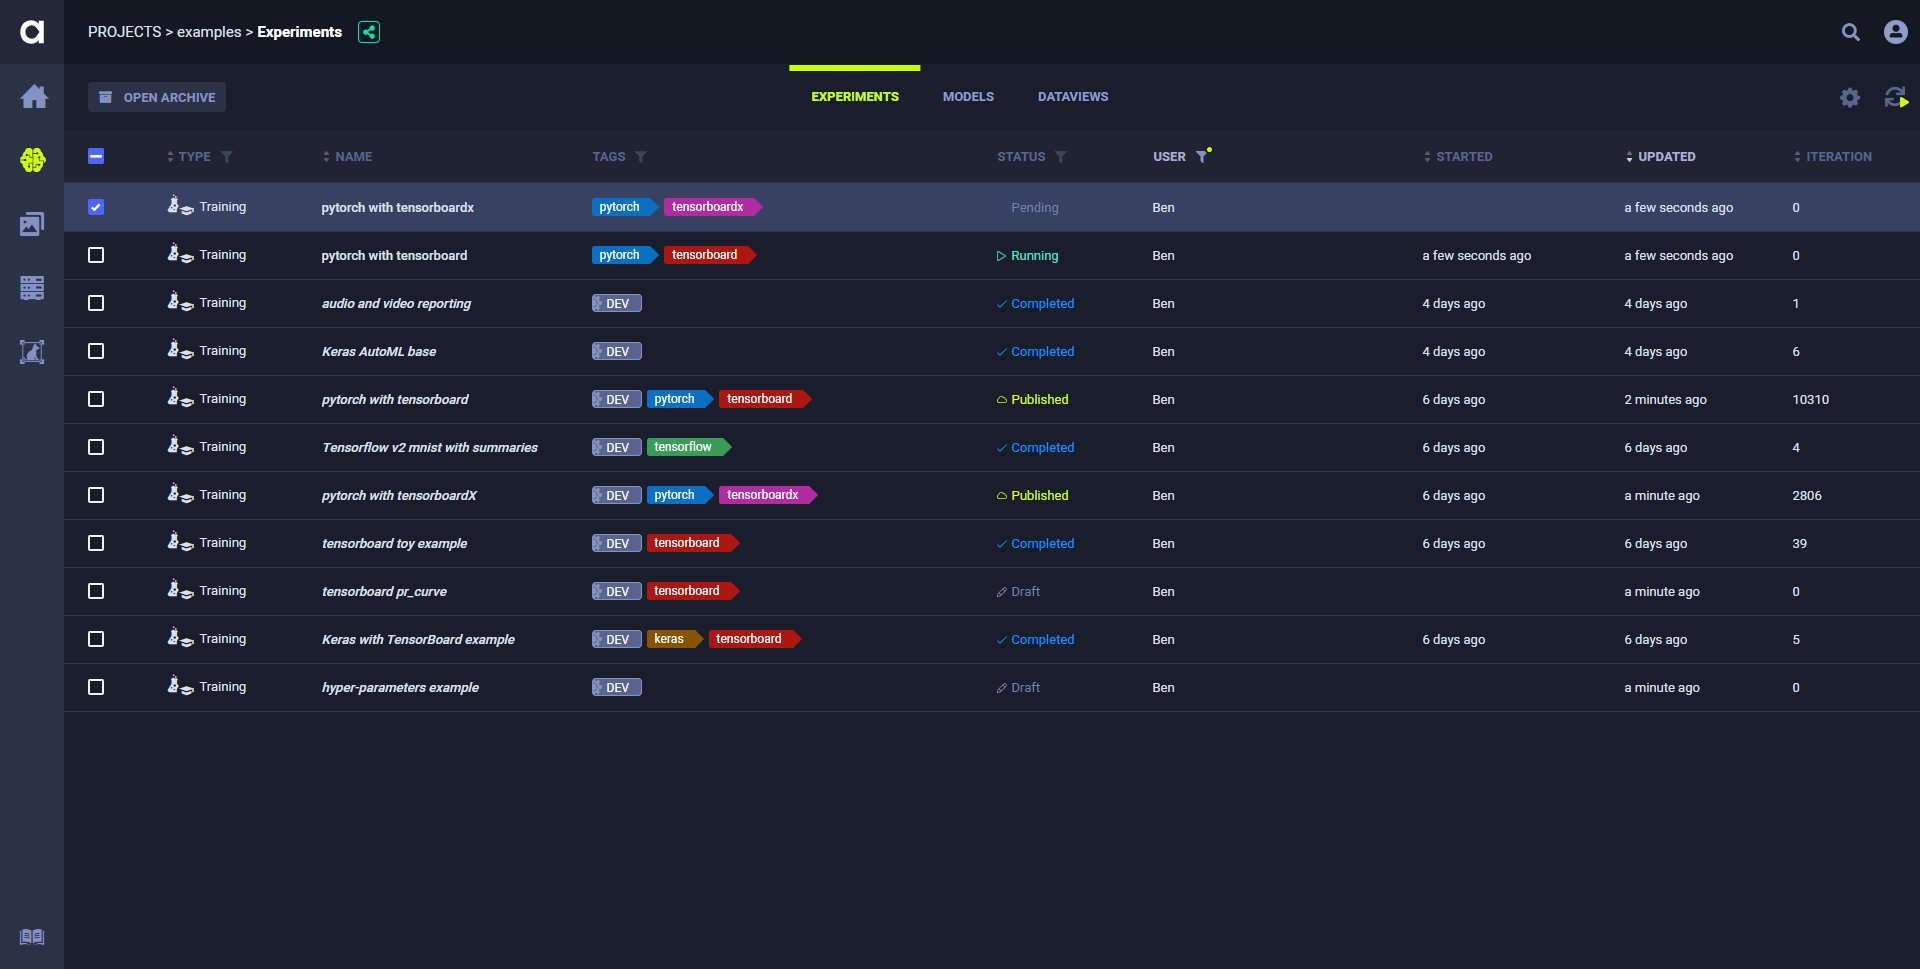Image resolution: width=1920 pixels, height=969 pixels.
Task: Switch to the DATAVIEWS tab
Action: pyautogui.click(x=1072, y=97)
